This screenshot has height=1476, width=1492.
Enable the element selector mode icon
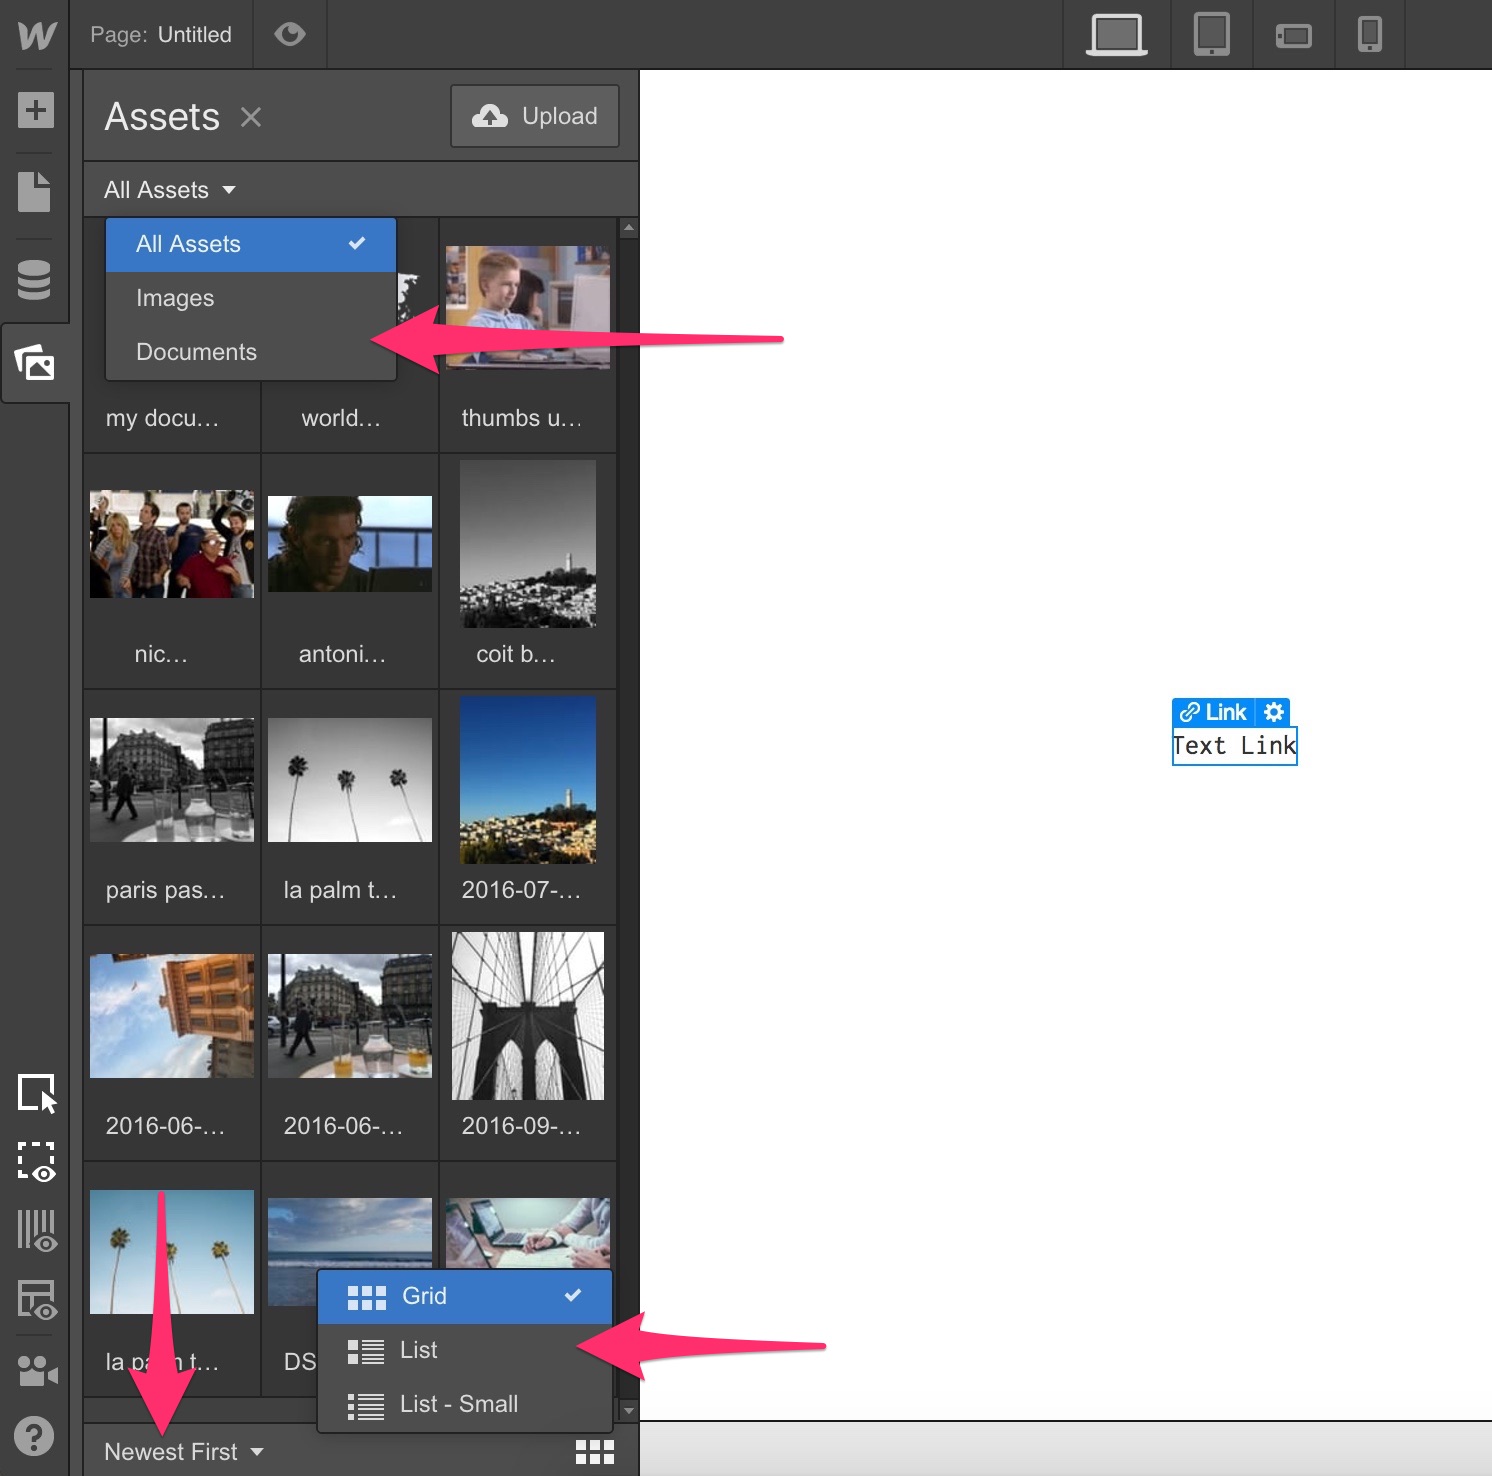click(x=37, y=1093)
